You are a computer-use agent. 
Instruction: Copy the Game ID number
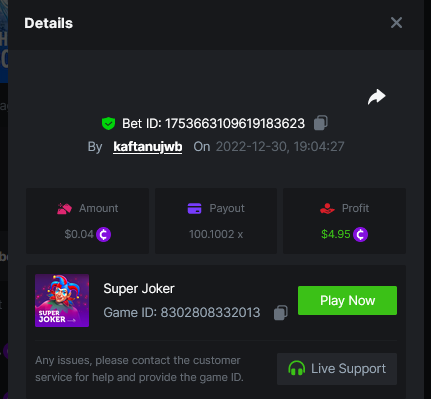[x=281, y=313]
